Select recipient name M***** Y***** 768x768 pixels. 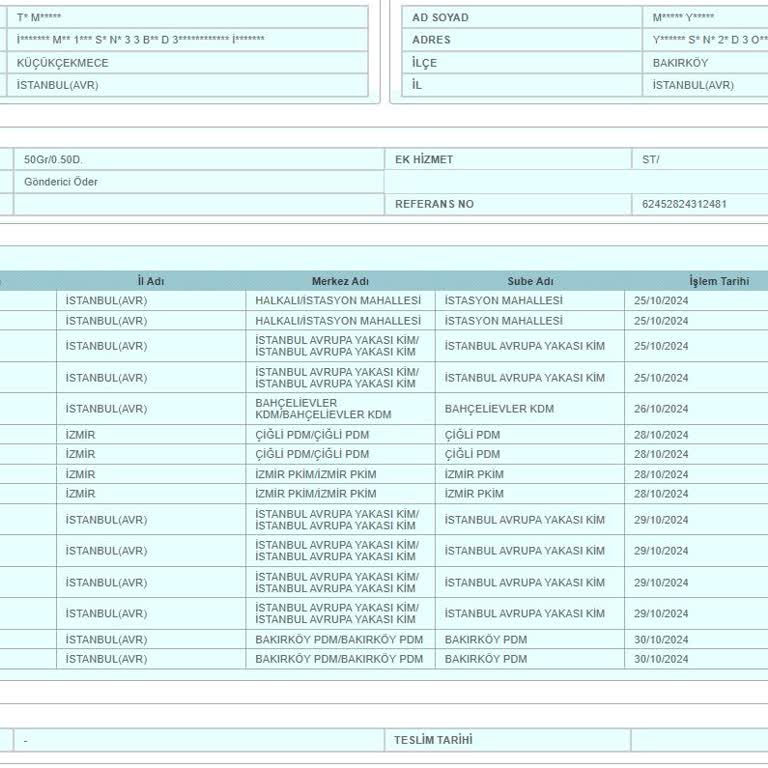tap(683, 18)
